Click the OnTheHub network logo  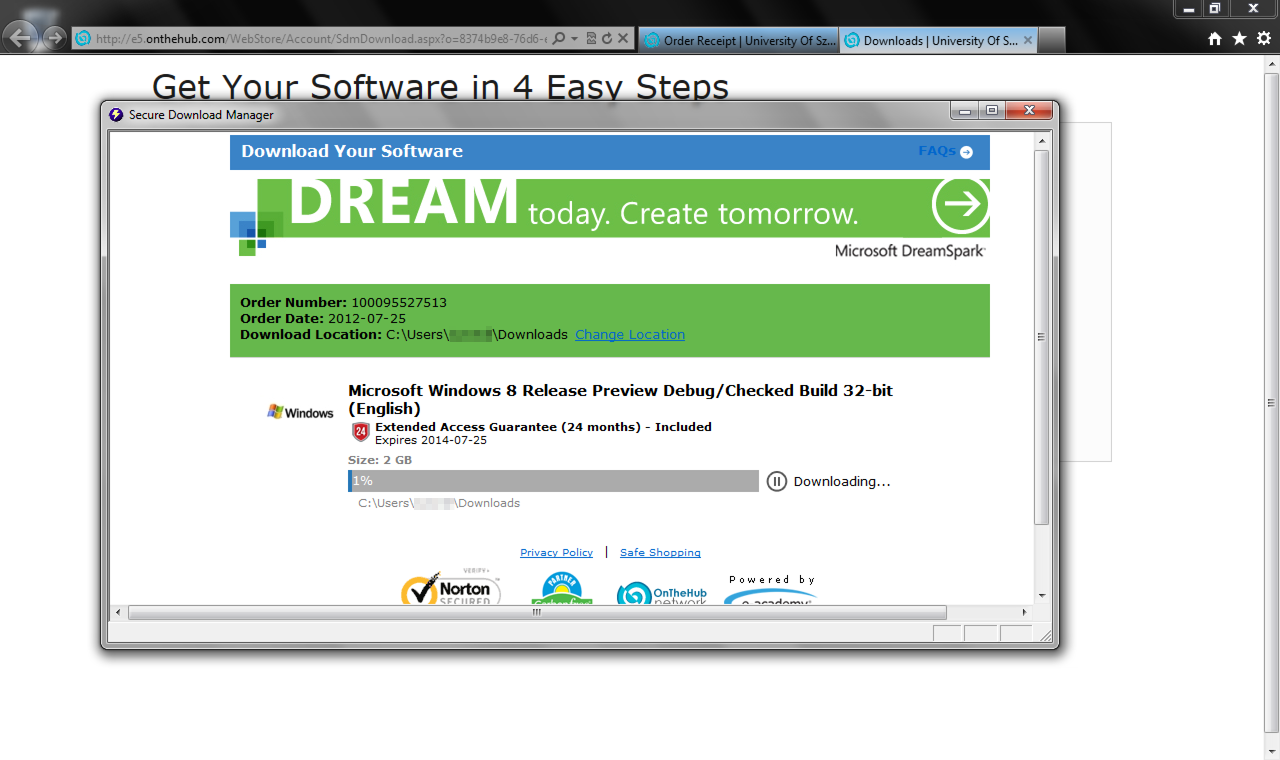point(662,593)
